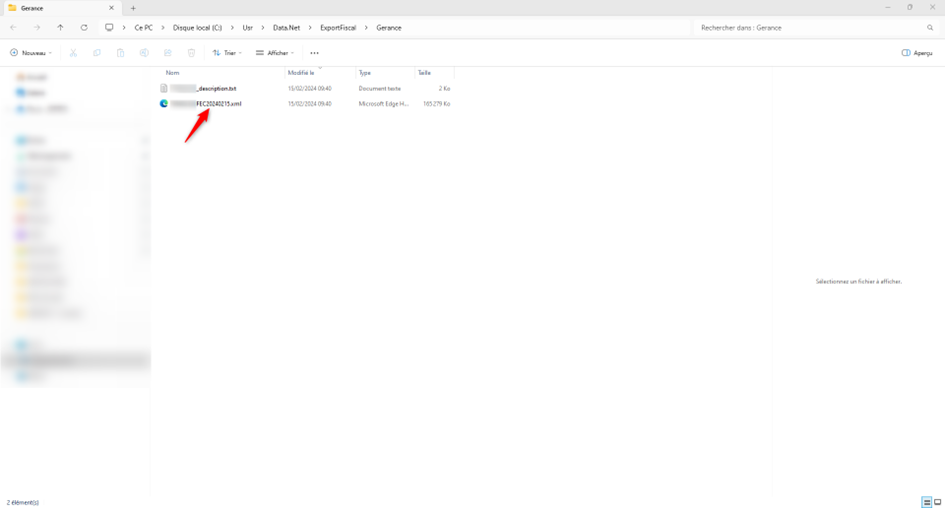Open the Afficher view dropdown

[275, 53]
